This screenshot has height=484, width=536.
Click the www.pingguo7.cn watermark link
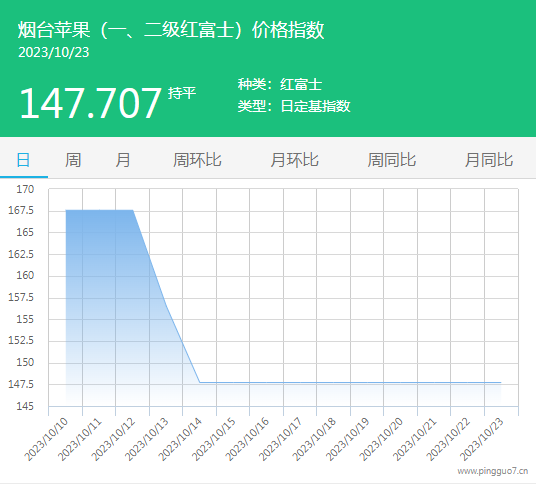[x=493, y=471]
